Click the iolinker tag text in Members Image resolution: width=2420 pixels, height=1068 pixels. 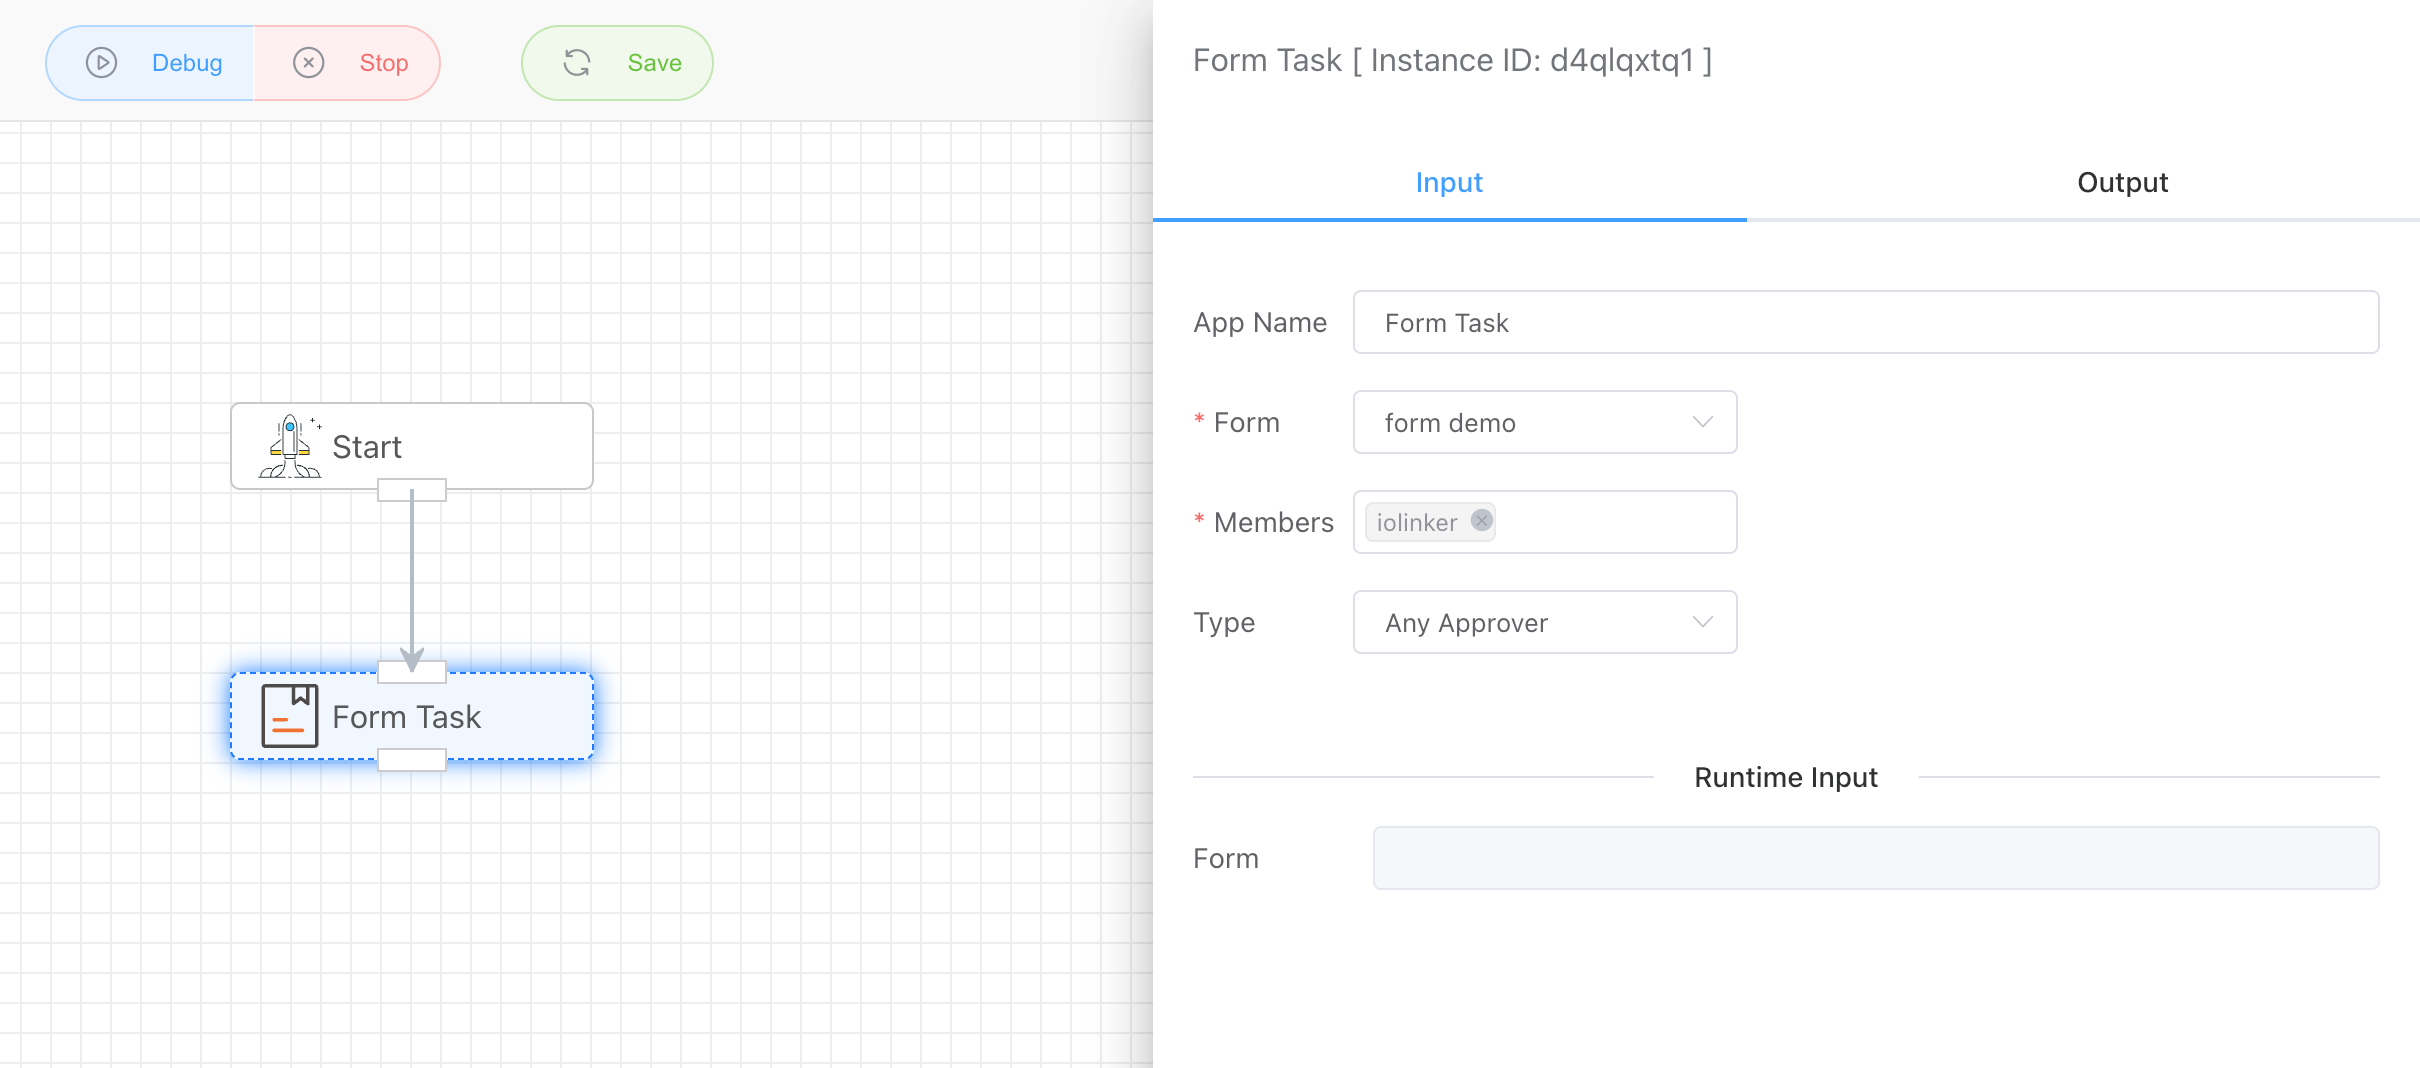1416,522
